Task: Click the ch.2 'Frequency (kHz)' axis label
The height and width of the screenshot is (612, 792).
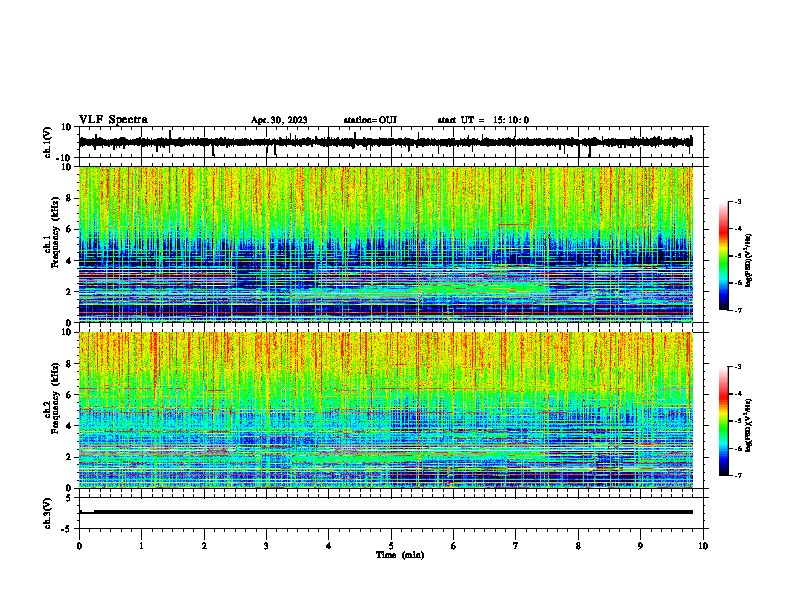Action: tap(55, 397)
